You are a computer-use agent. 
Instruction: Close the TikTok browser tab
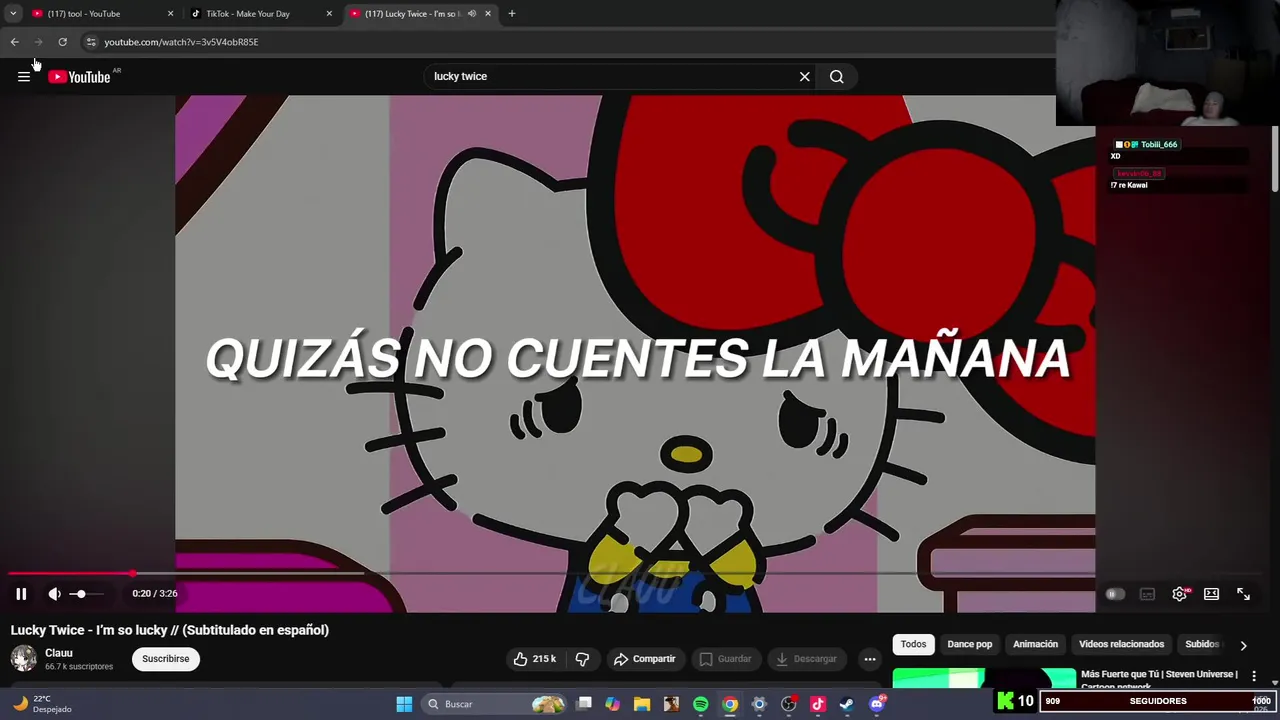point(329,14)
